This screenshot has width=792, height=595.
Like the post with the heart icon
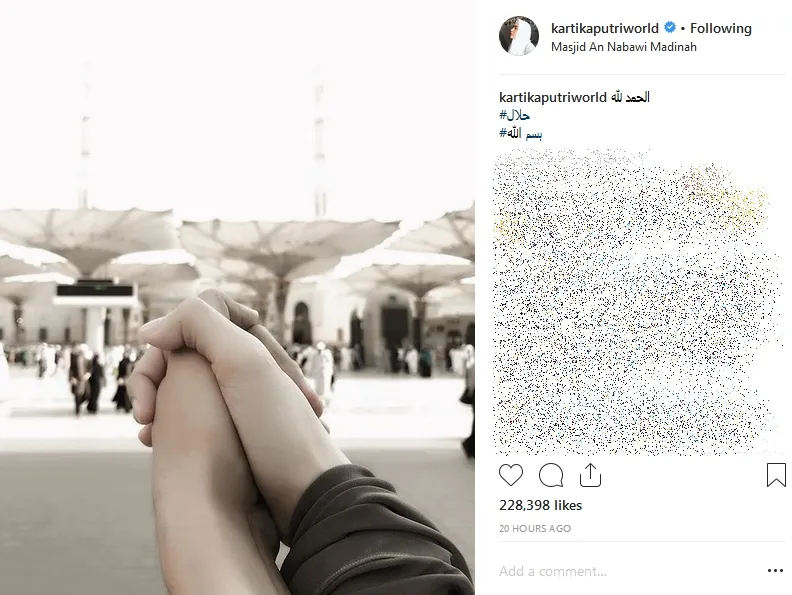tap(511, 475)
